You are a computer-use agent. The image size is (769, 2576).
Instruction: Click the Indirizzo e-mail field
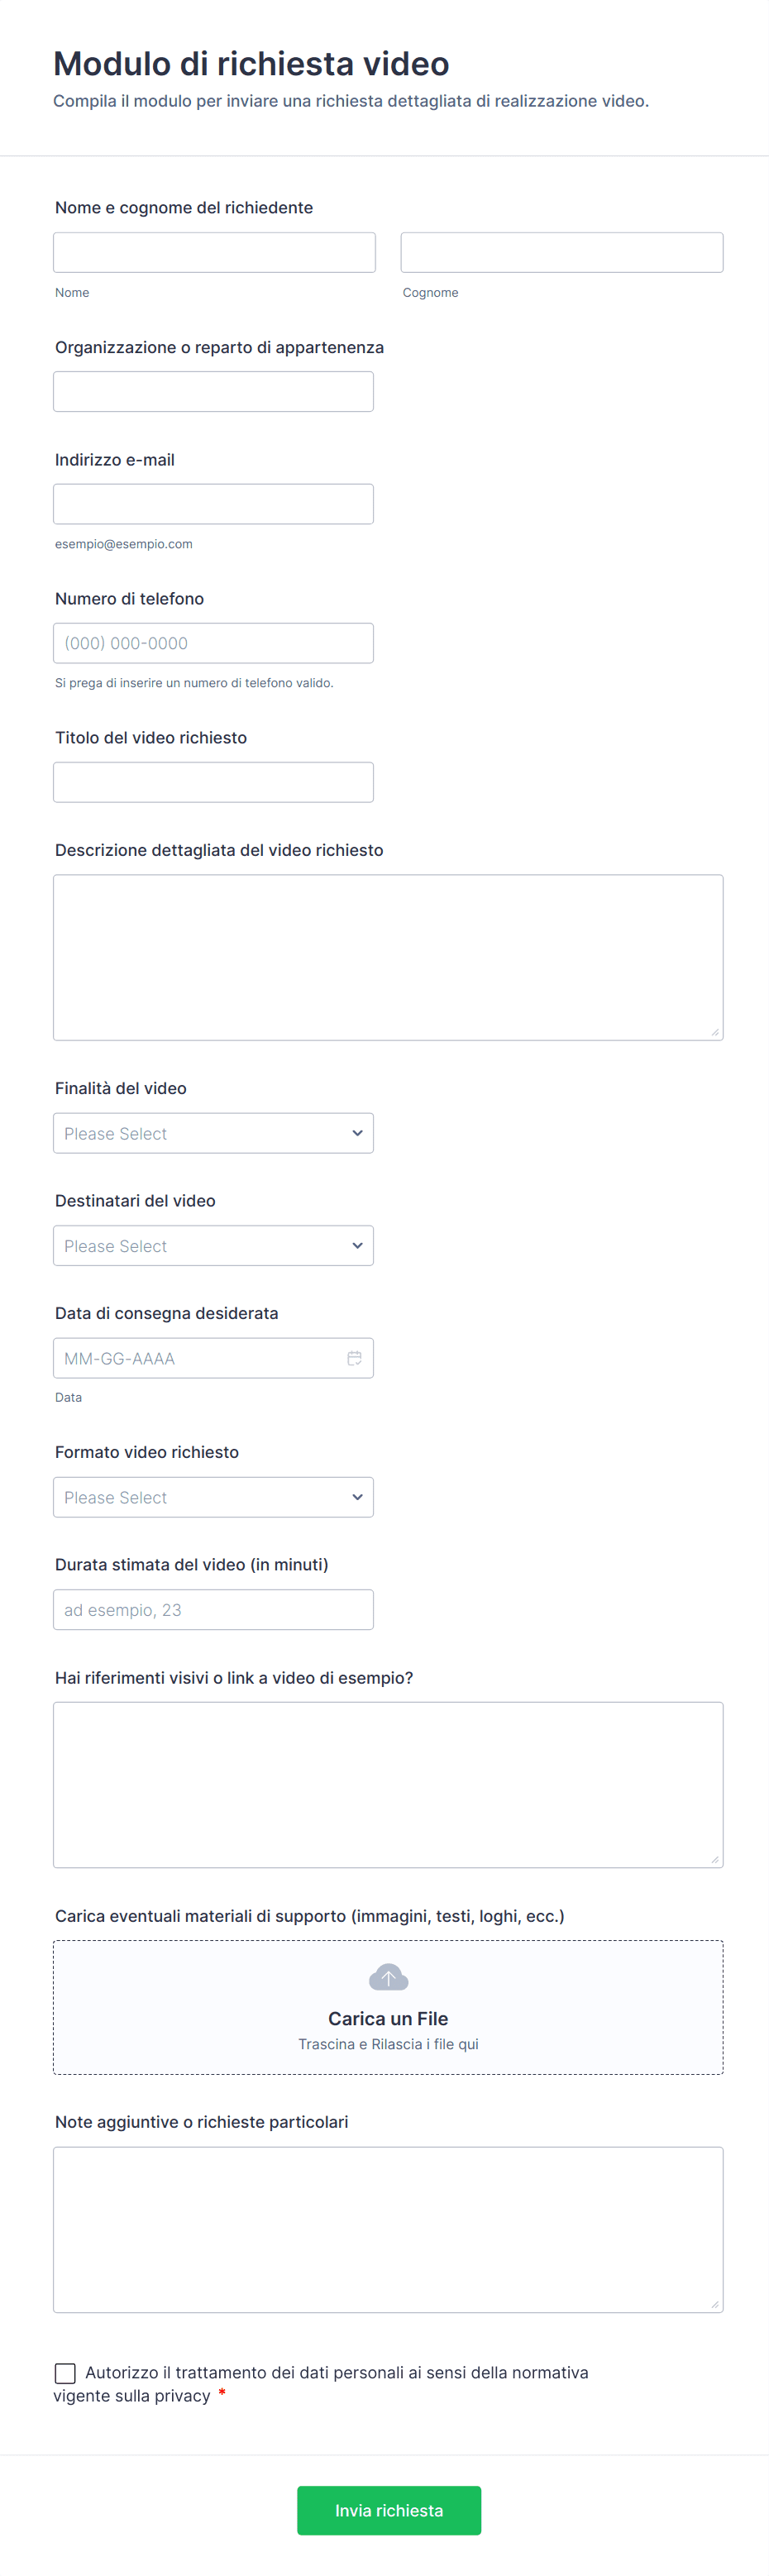[x=213, y=504]
